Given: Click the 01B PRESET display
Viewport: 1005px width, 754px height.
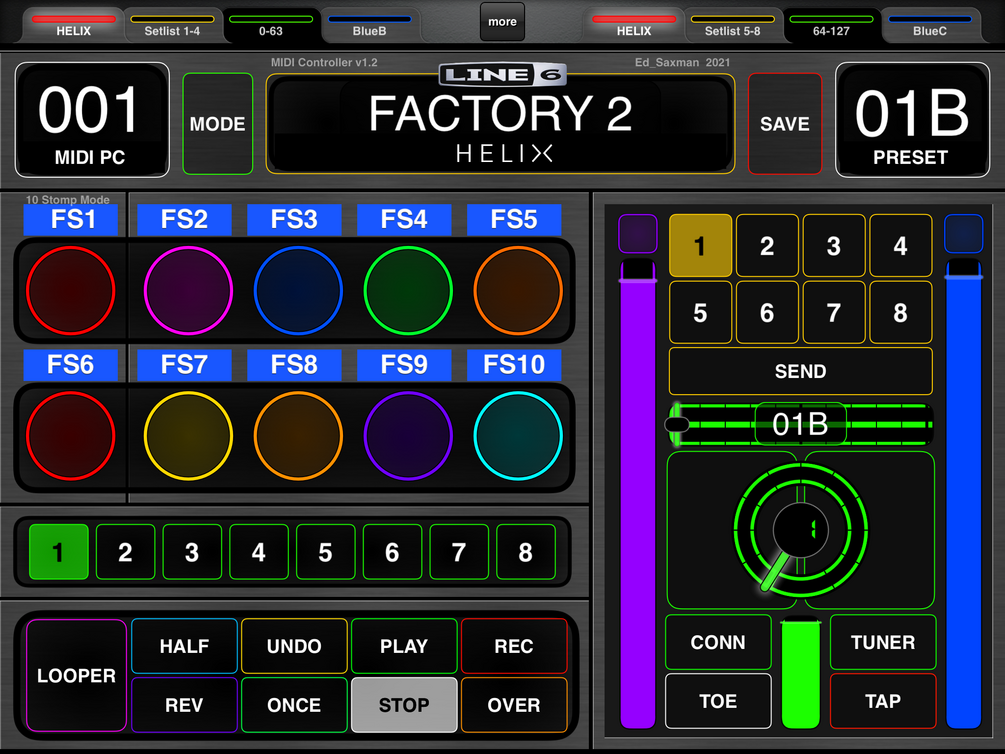Looking at the screenshot, I should 912,120.
